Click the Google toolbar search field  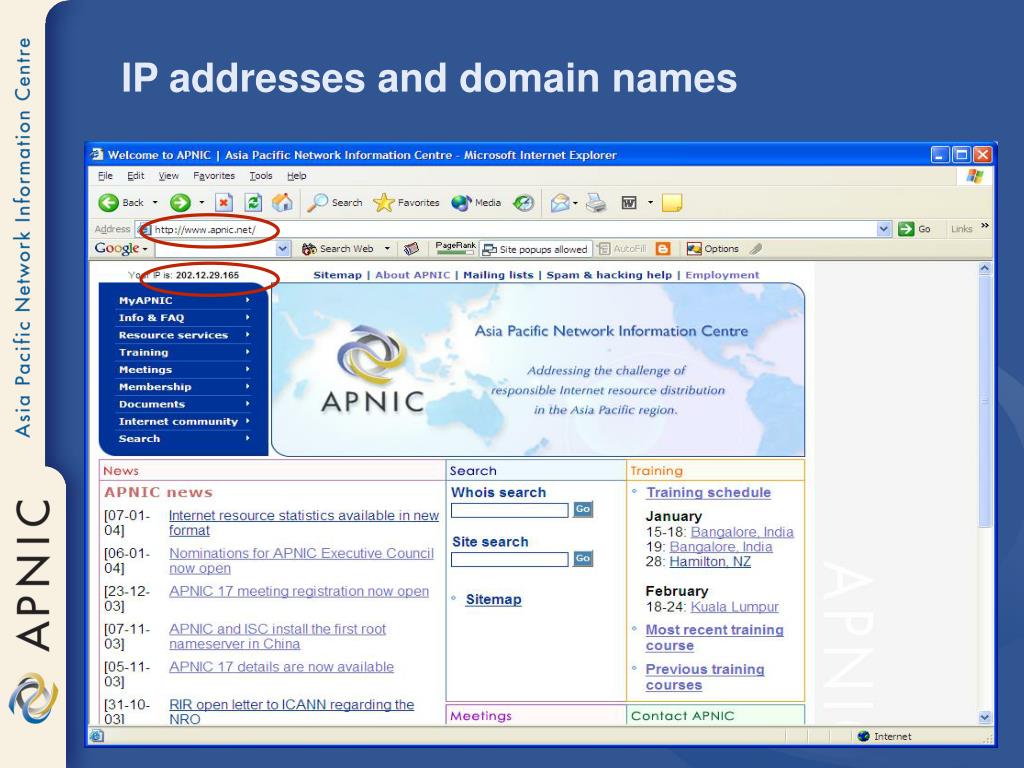tap(216, 249)
